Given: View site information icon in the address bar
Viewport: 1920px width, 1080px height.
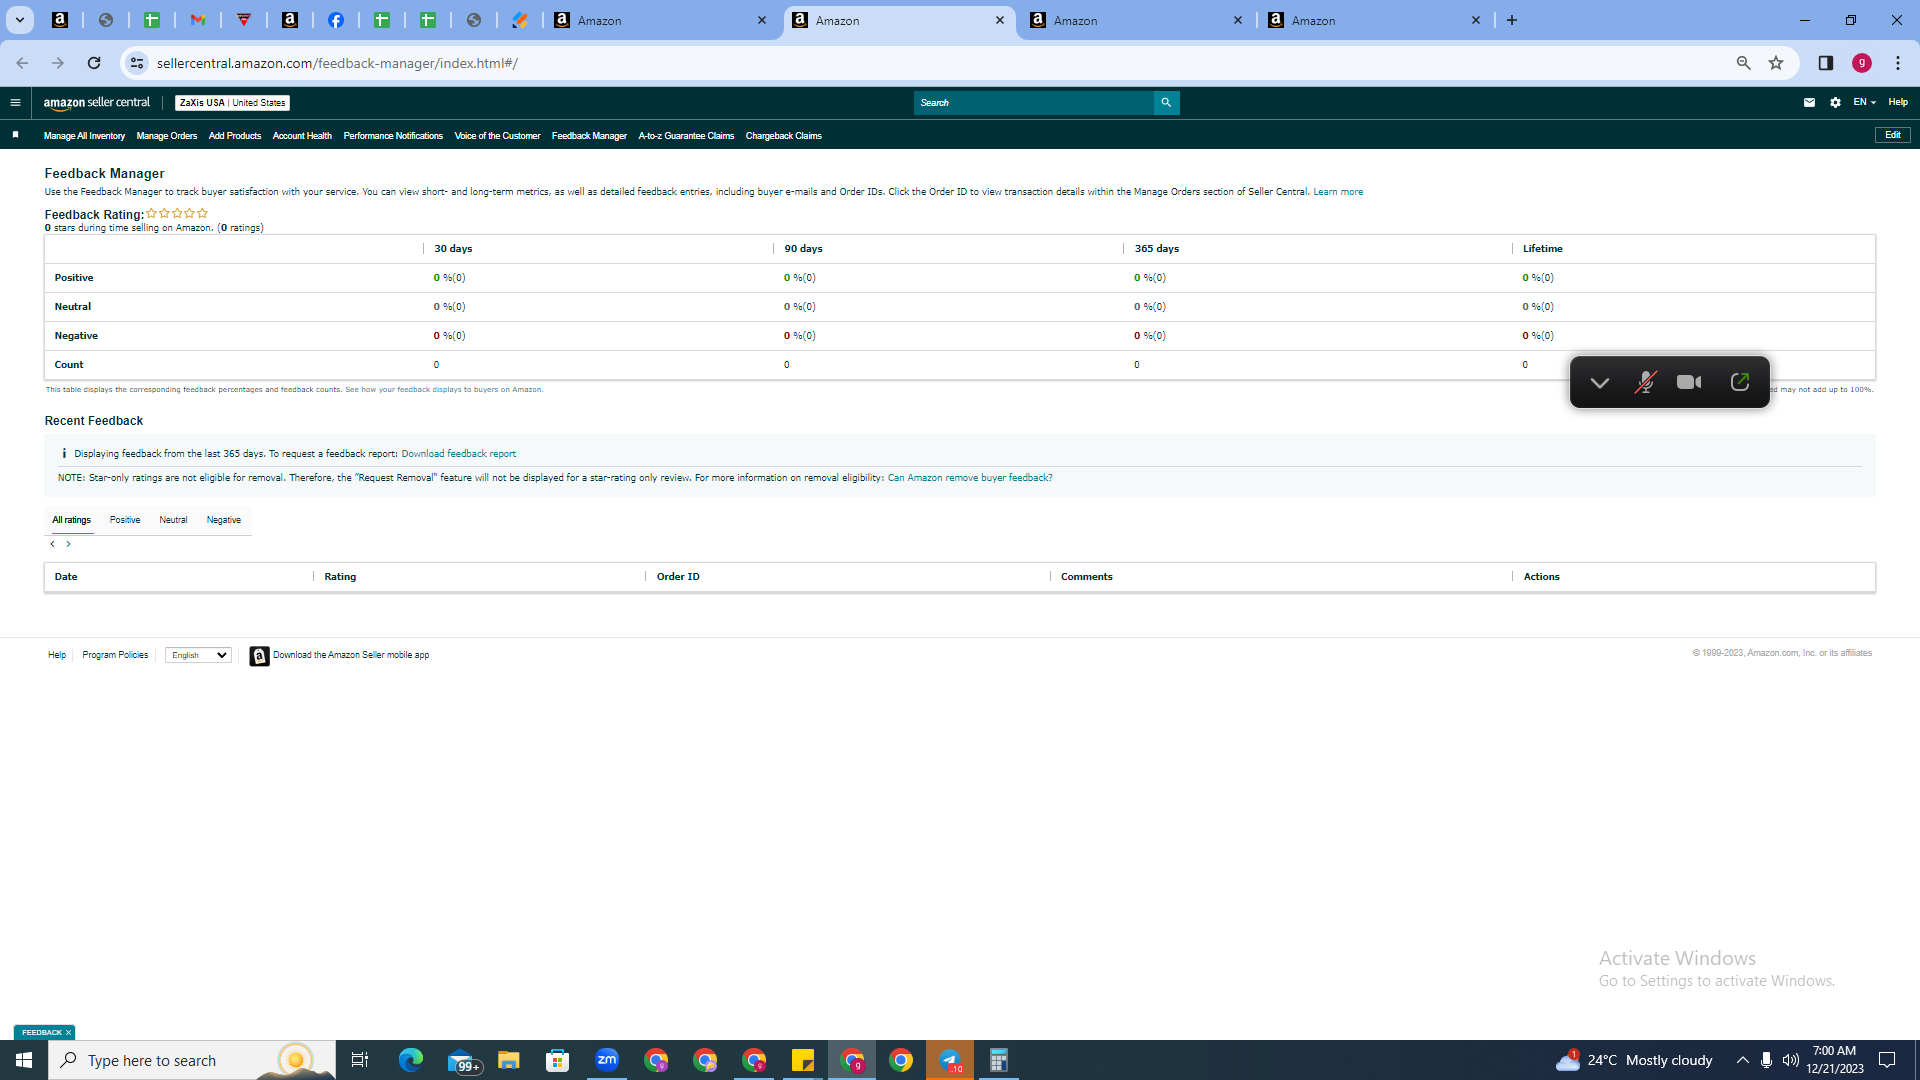Looking at the screenshot, I should pyautogui.click(x=137, y=63).
